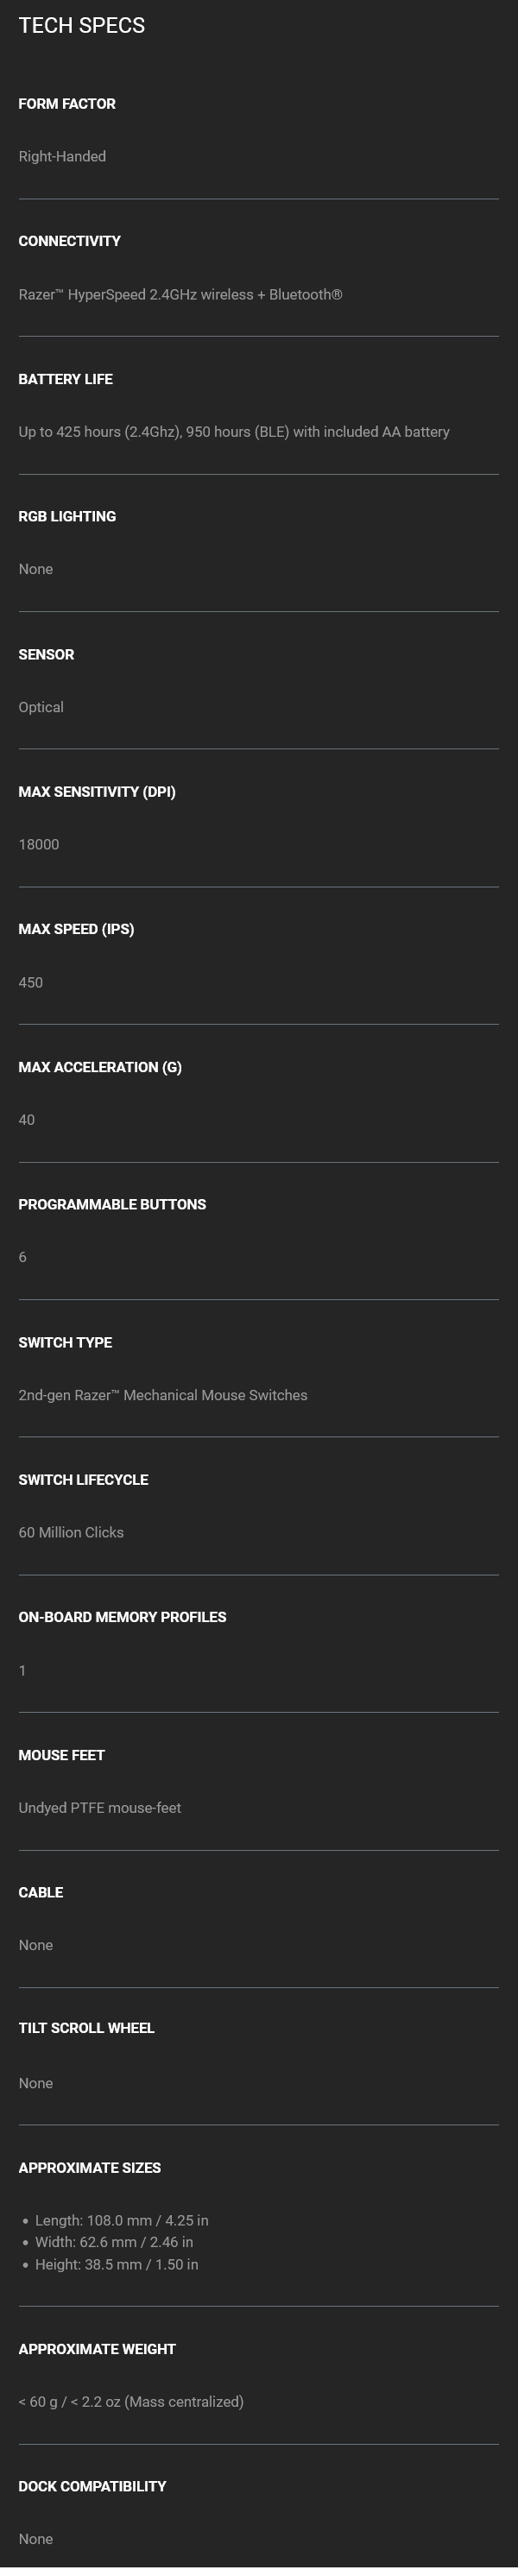Click the Optical sensor value
518x2576 pixels.
click(41, 707)
